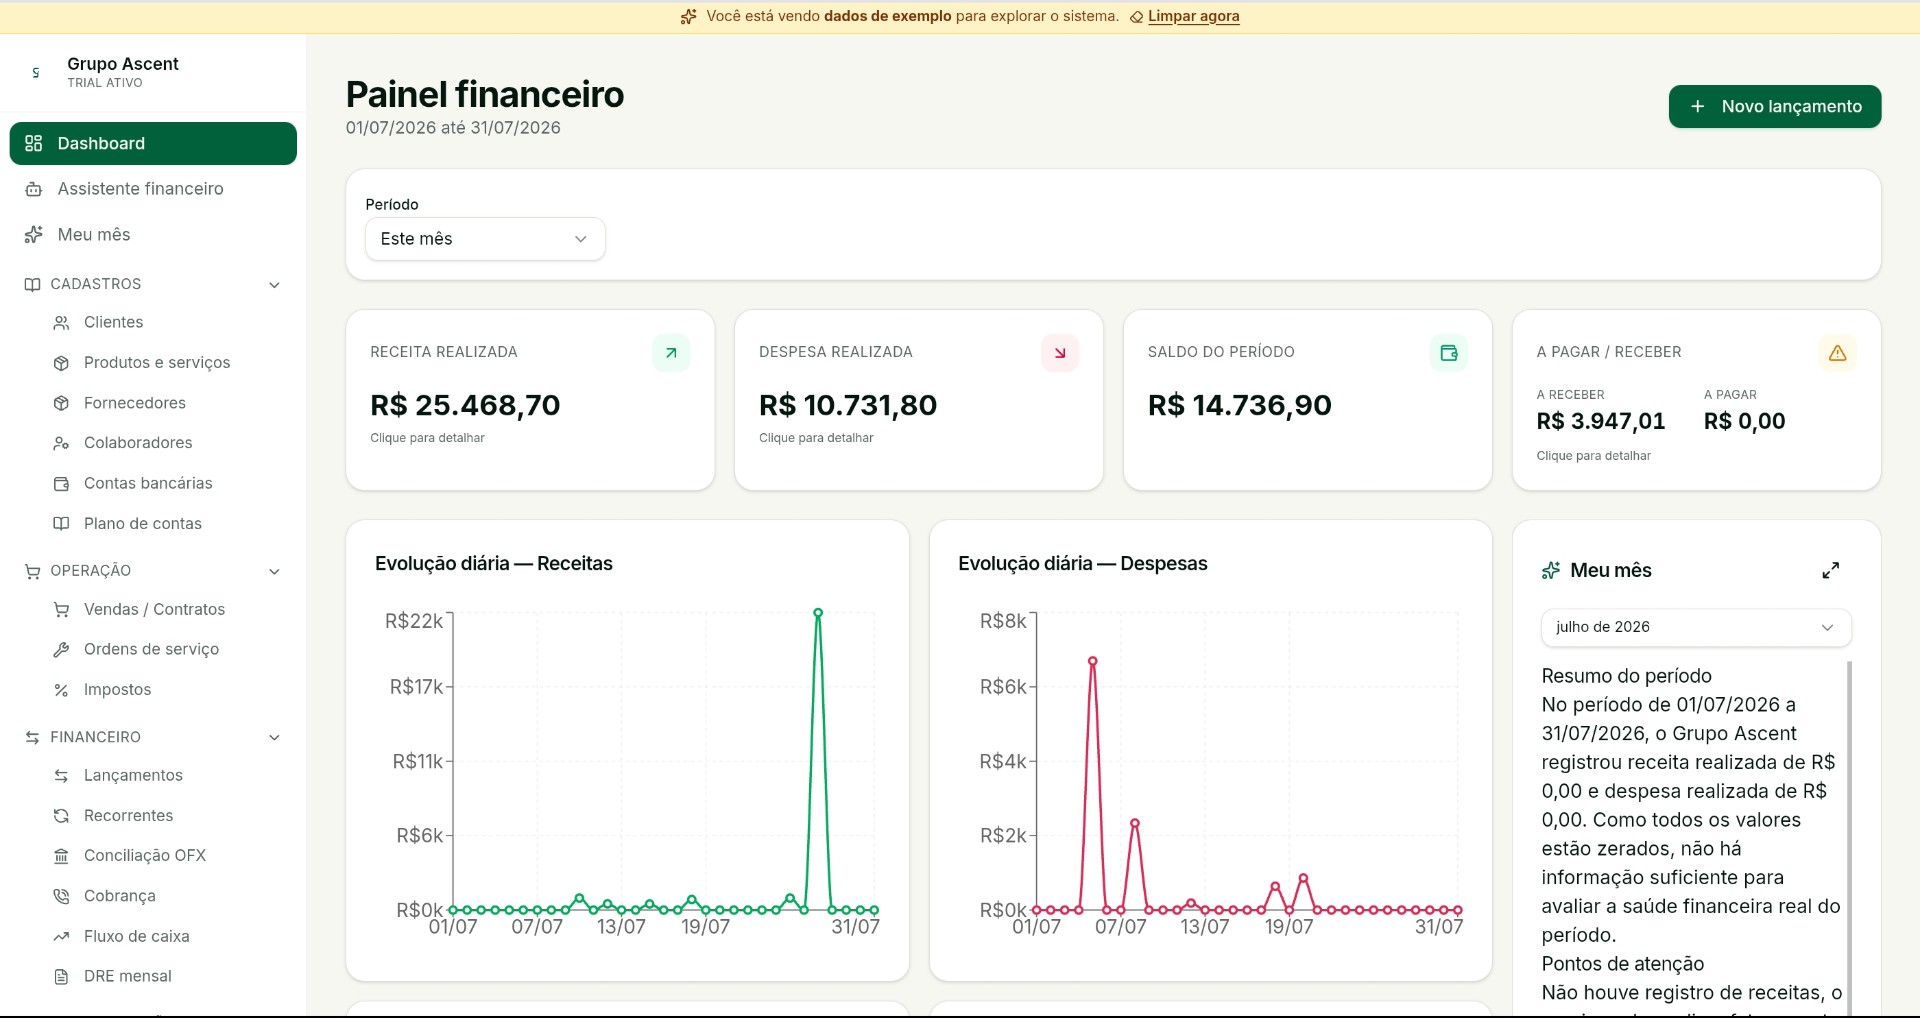Collapse the FINANCEIRO section
Screen dimensions: 1920x1018
click(274, 738)
